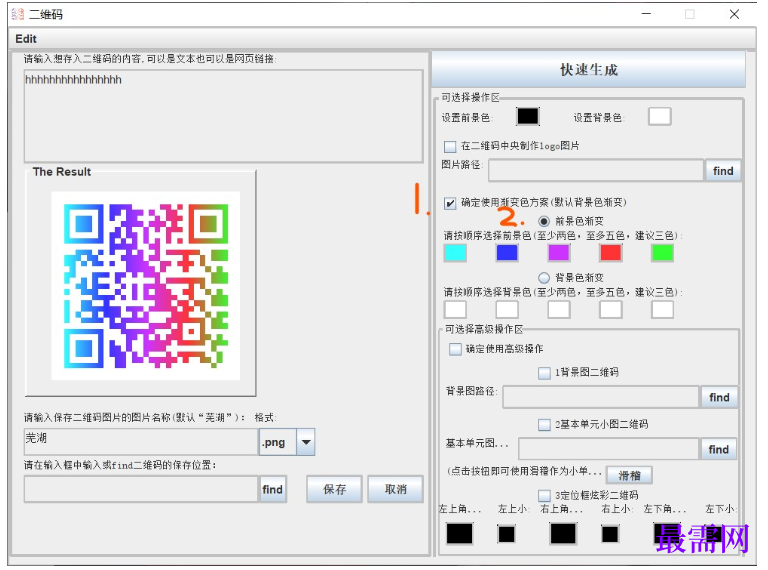Close the 二维码 window
Image resolution: width=768 pixels, height=570 pixels.
pos(734,14)
